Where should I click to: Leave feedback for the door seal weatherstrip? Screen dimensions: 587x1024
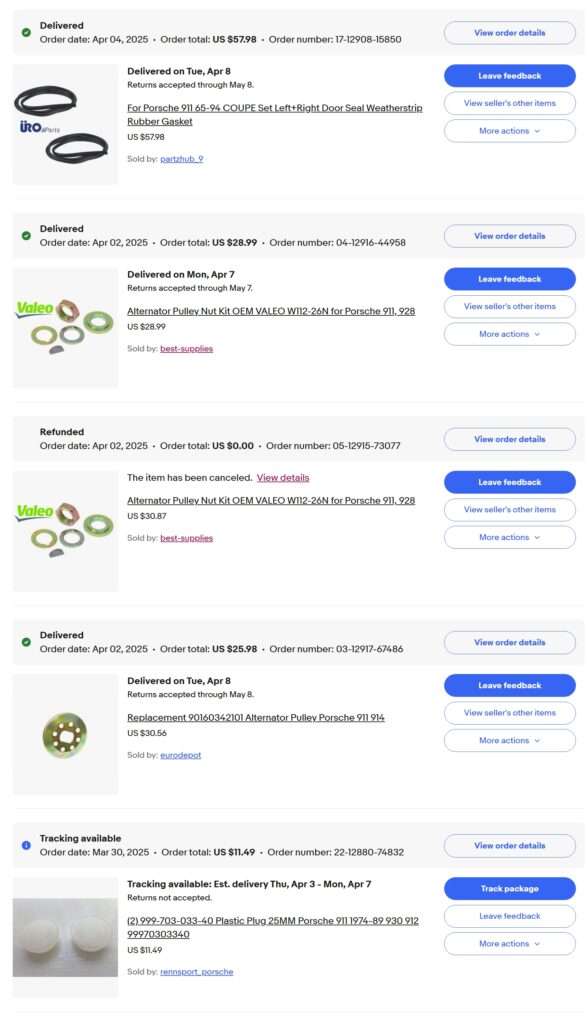(510, 76)
